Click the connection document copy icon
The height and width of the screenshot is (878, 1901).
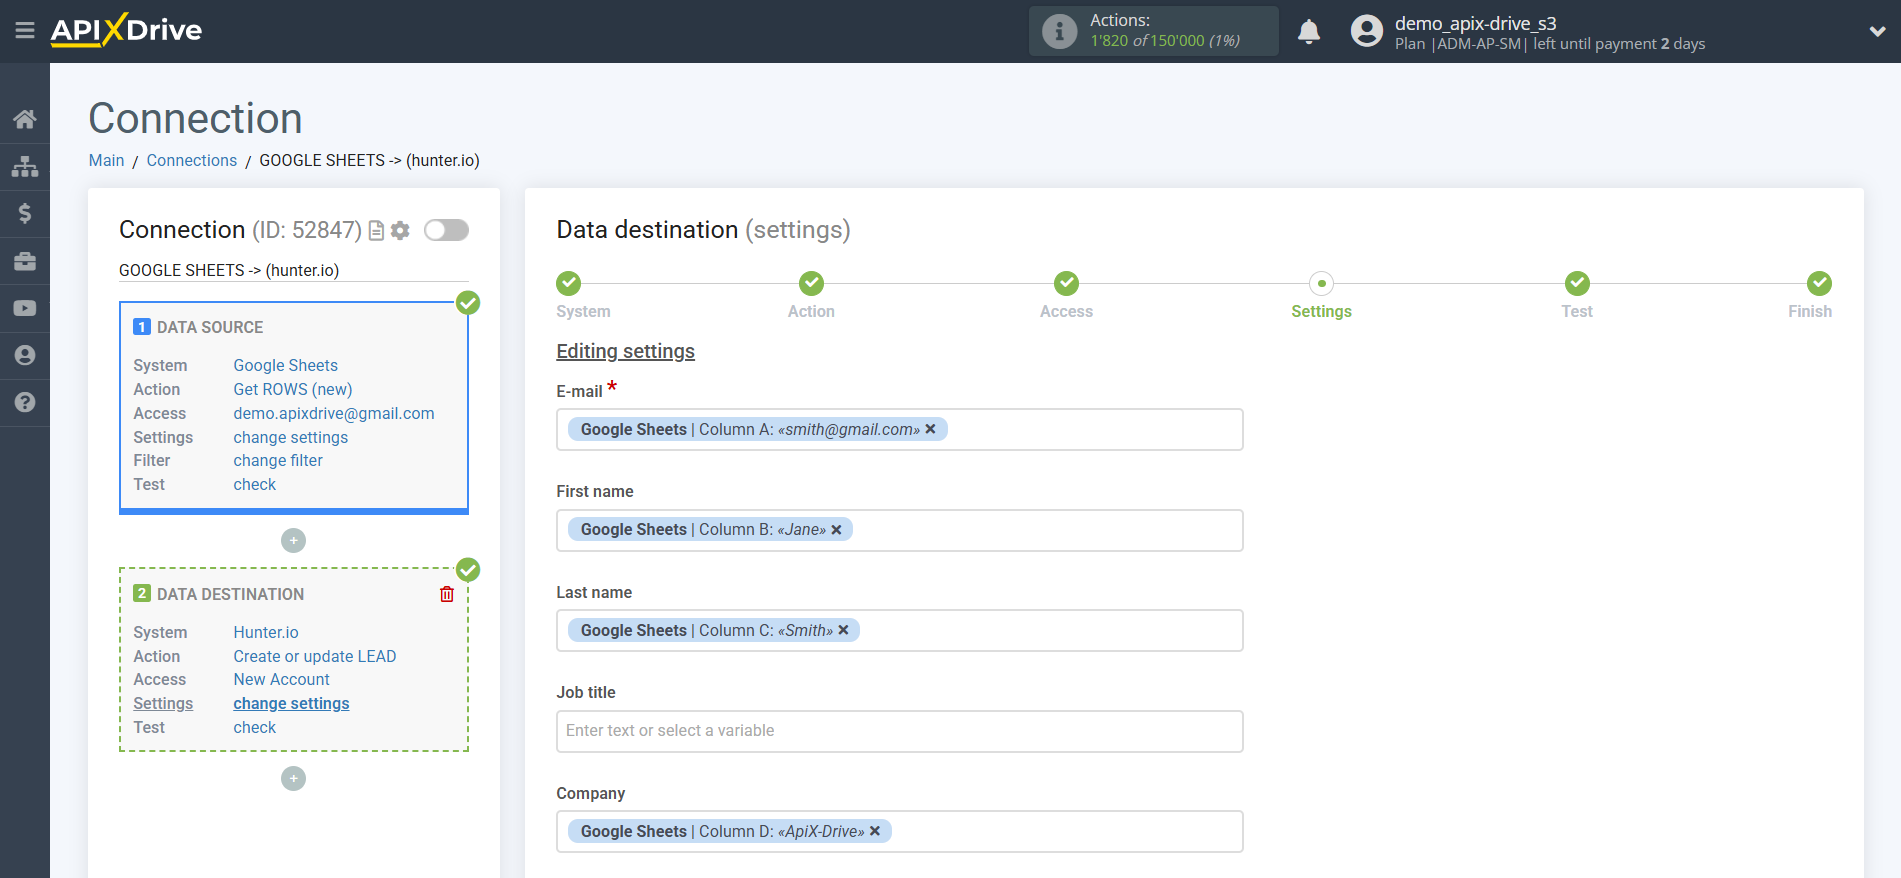pos(376,231)
